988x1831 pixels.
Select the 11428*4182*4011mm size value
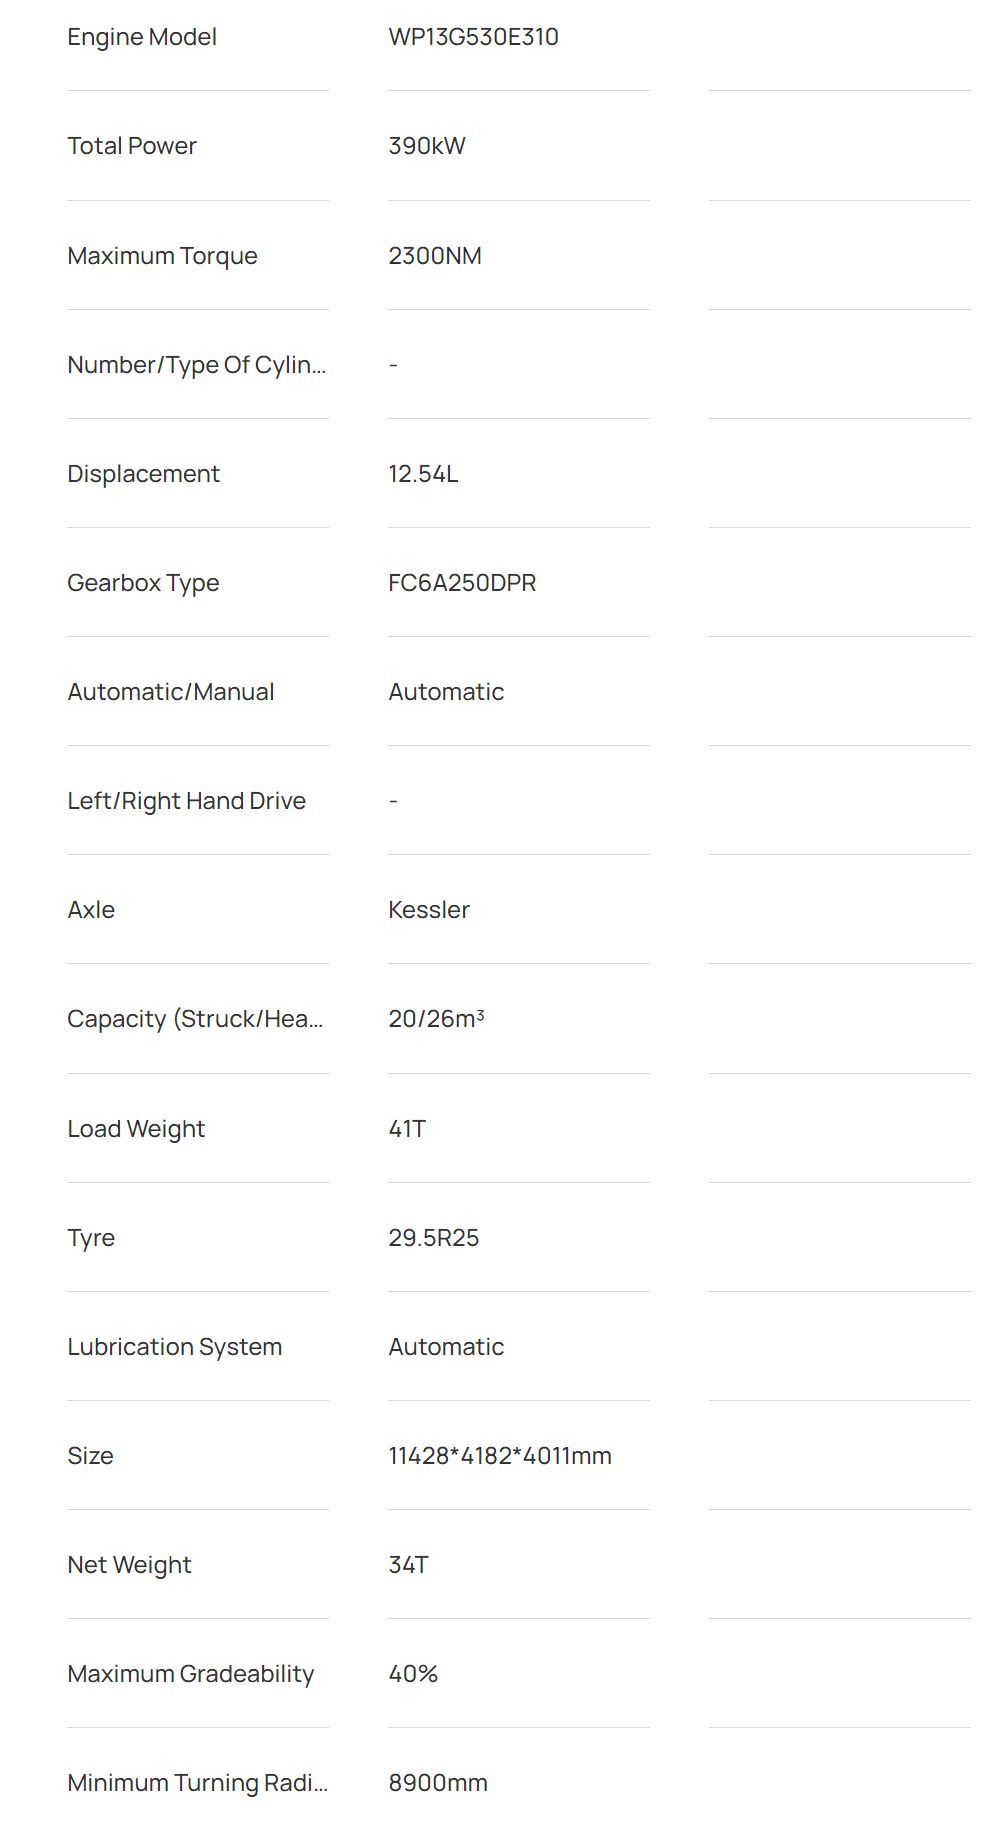(500, 1456)
